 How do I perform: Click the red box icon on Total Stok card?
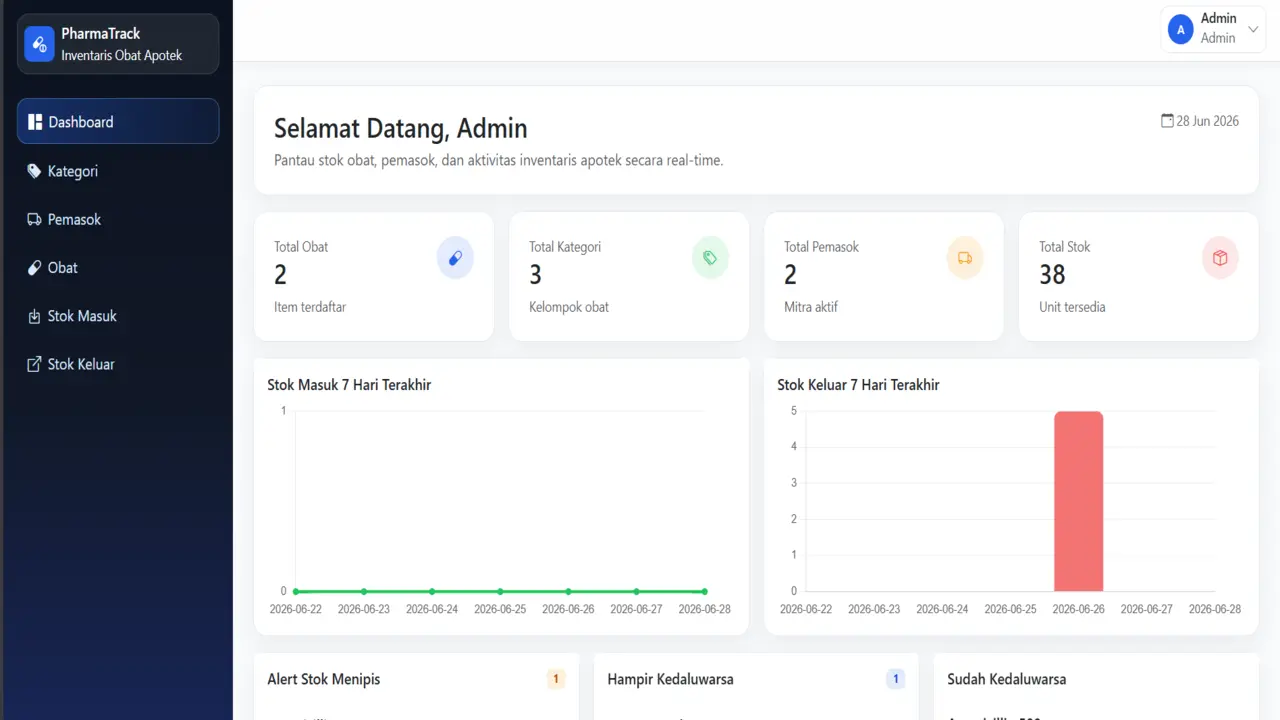pos(1220,258)
